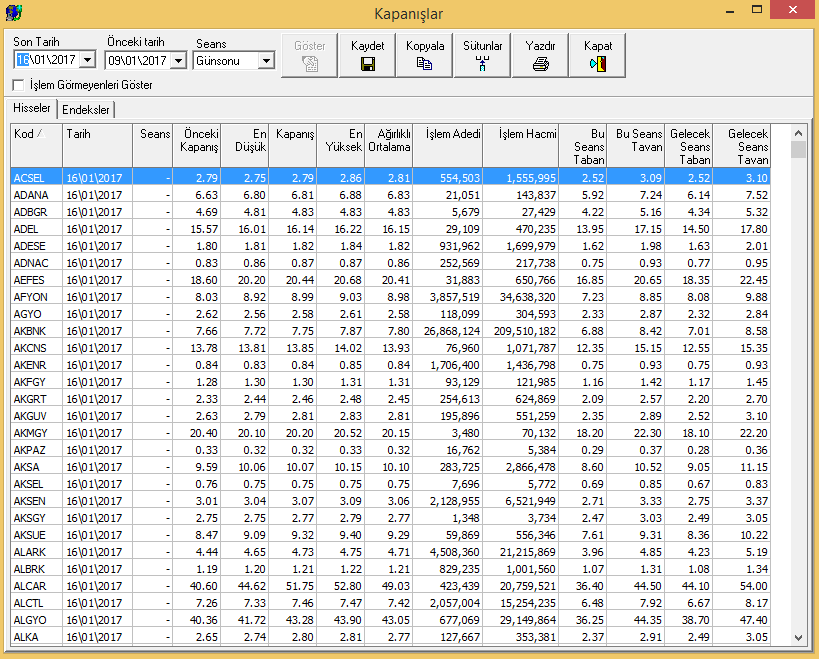
Task: Click the Bu Seans Taban header
Action: point(583,146)
